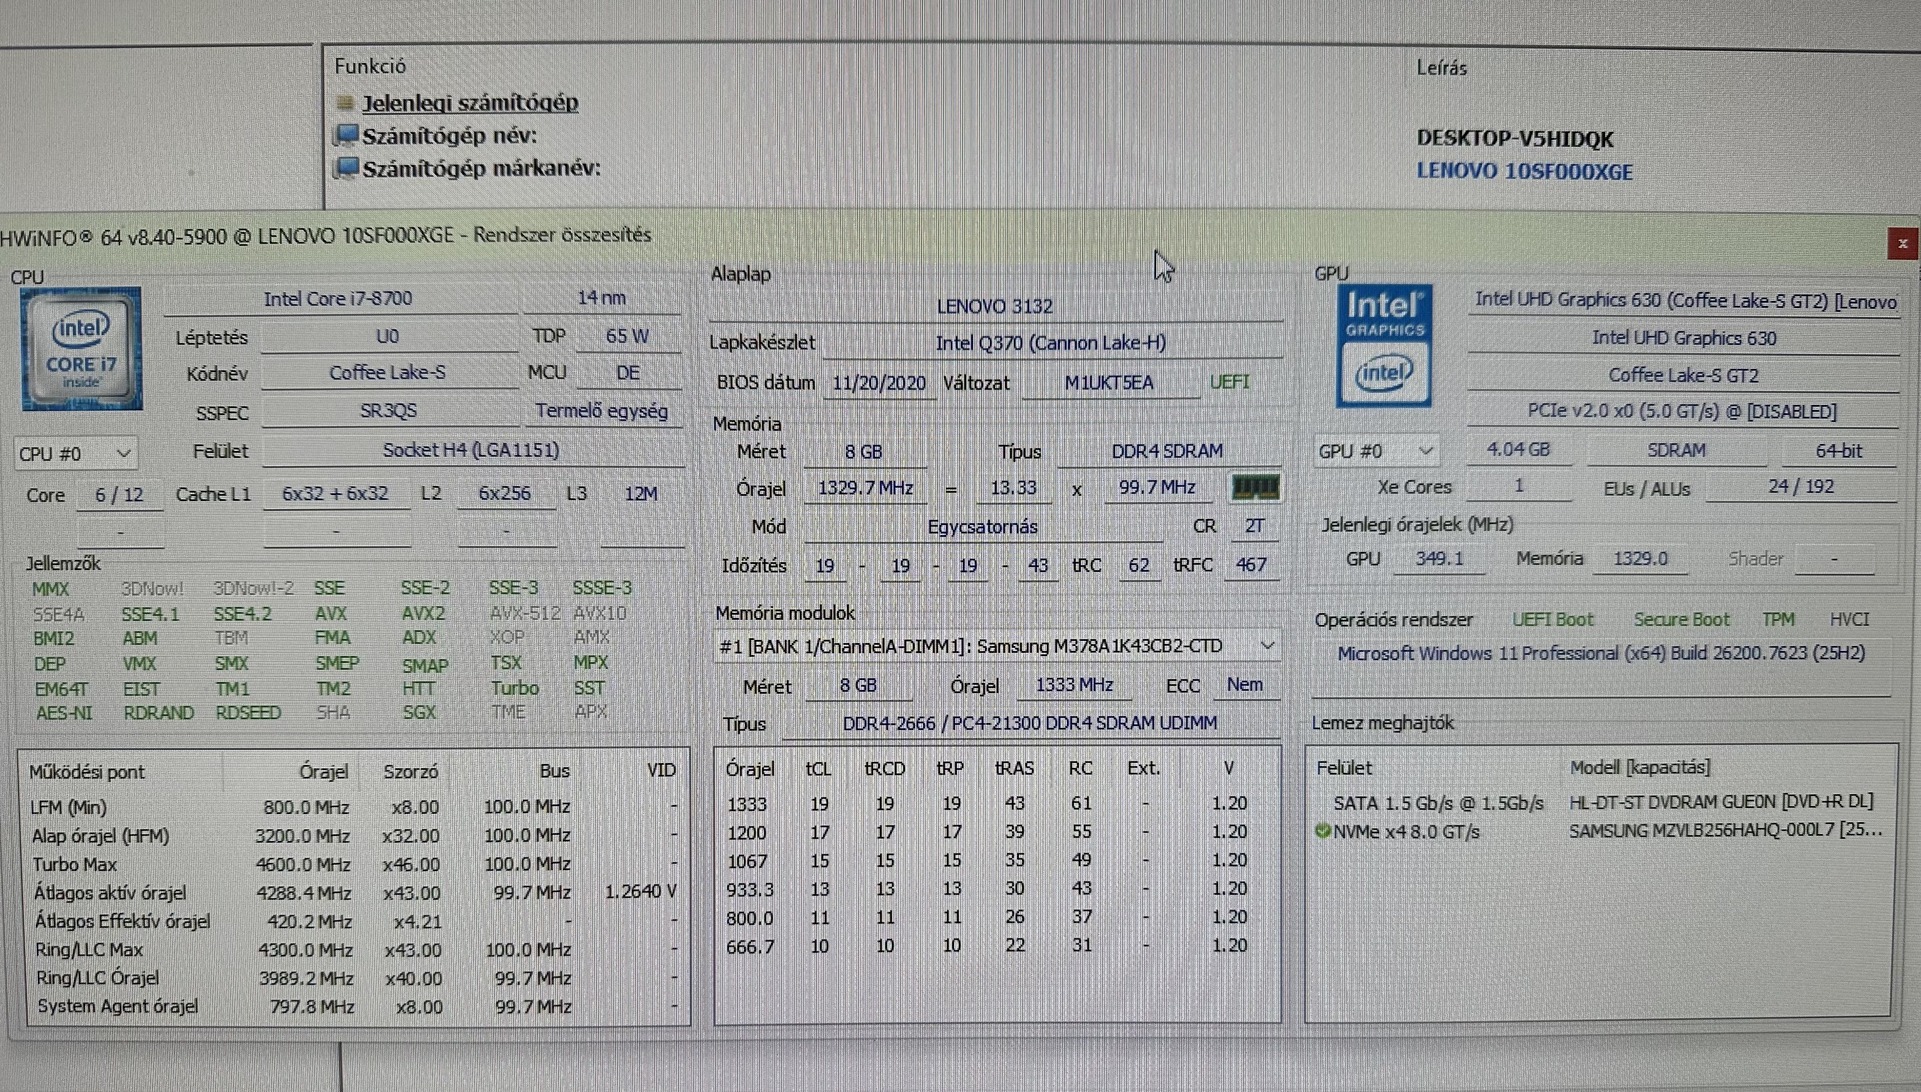
Task: Click the green memory module icon
Action: click(x=1255, y=487)
